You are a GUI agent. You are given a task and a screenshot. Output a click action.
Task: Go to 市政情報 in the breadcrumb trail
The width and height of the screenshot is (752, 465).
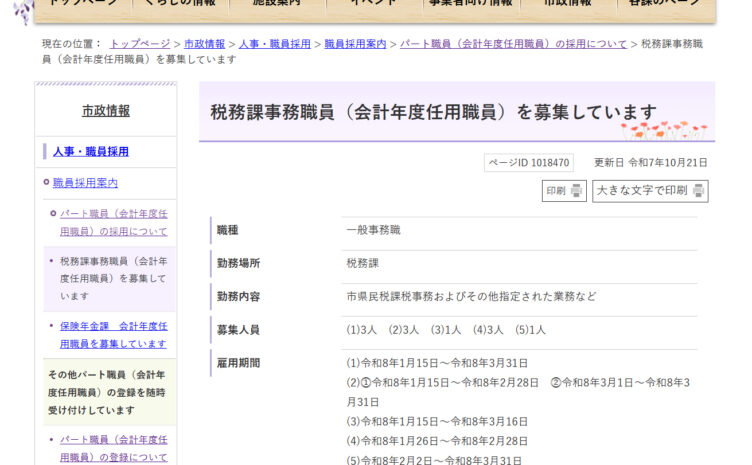click(204, 44)
